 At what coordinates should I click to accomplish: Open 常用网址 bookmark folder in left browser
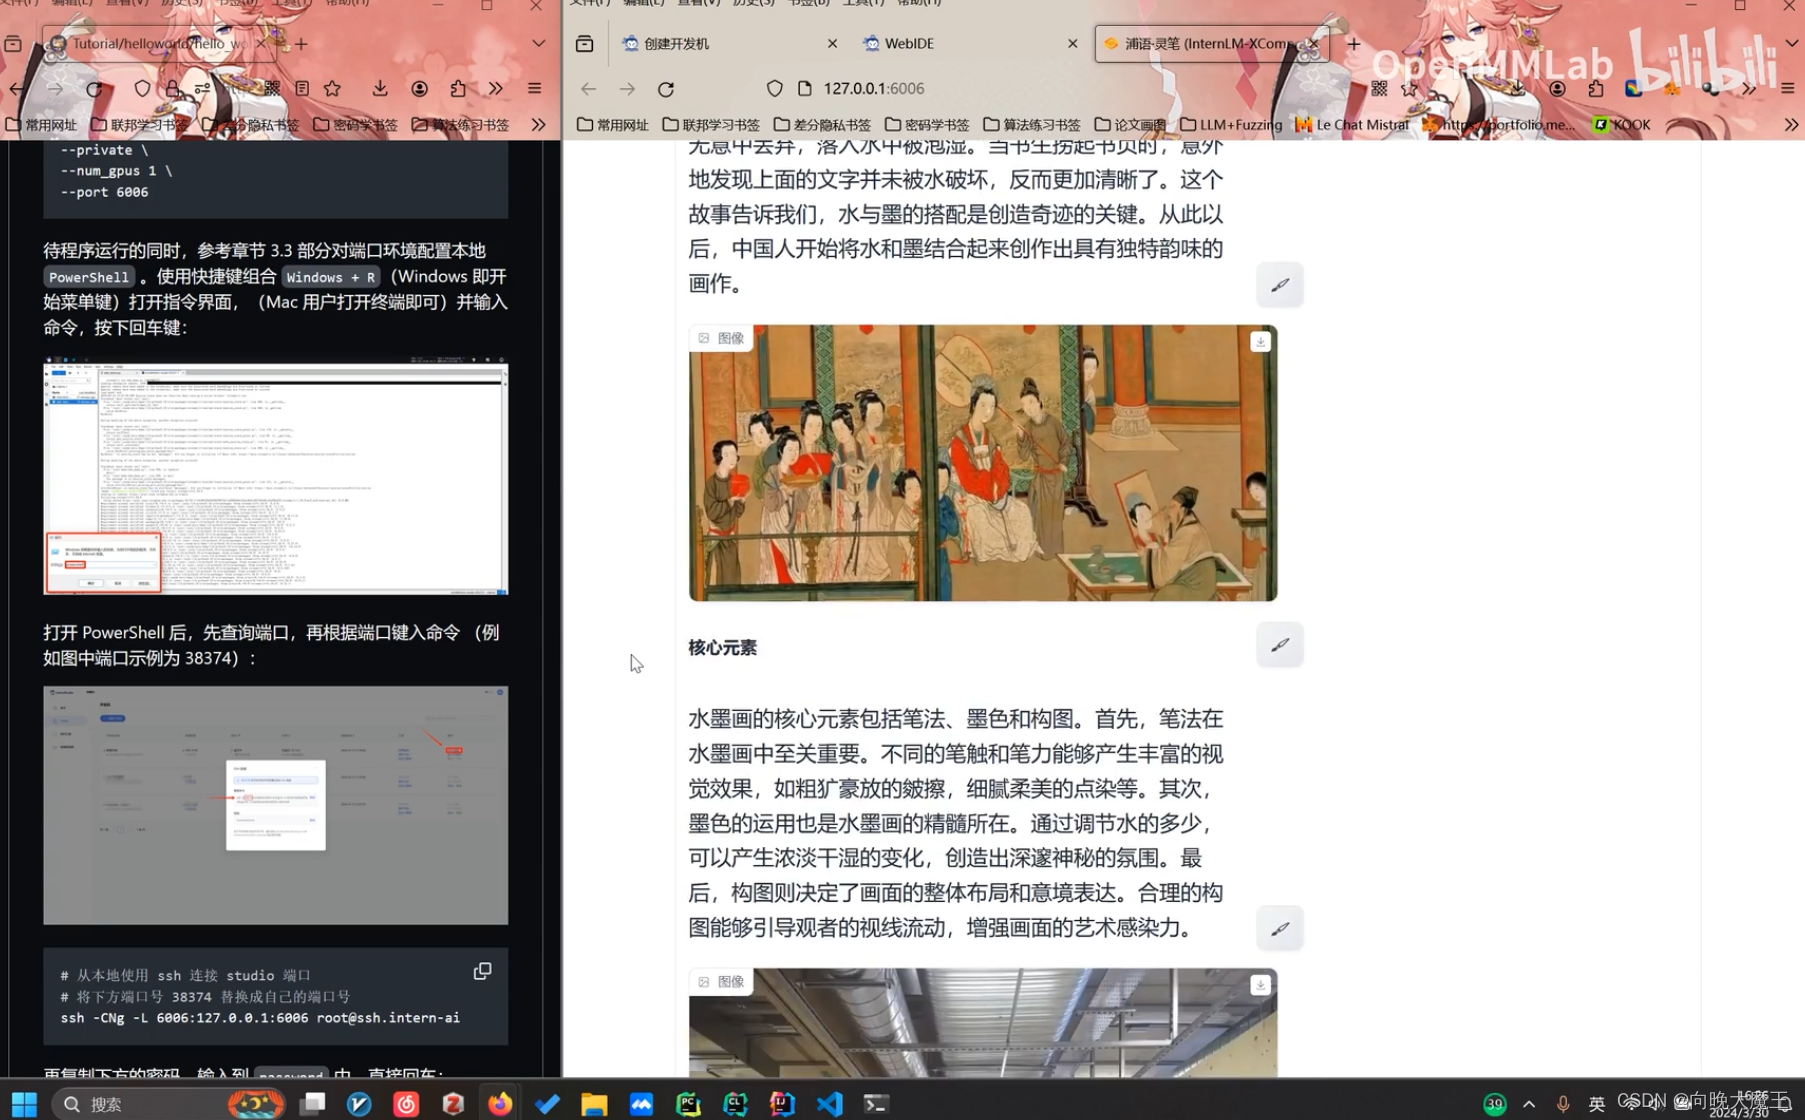click(x=42, y=125)
